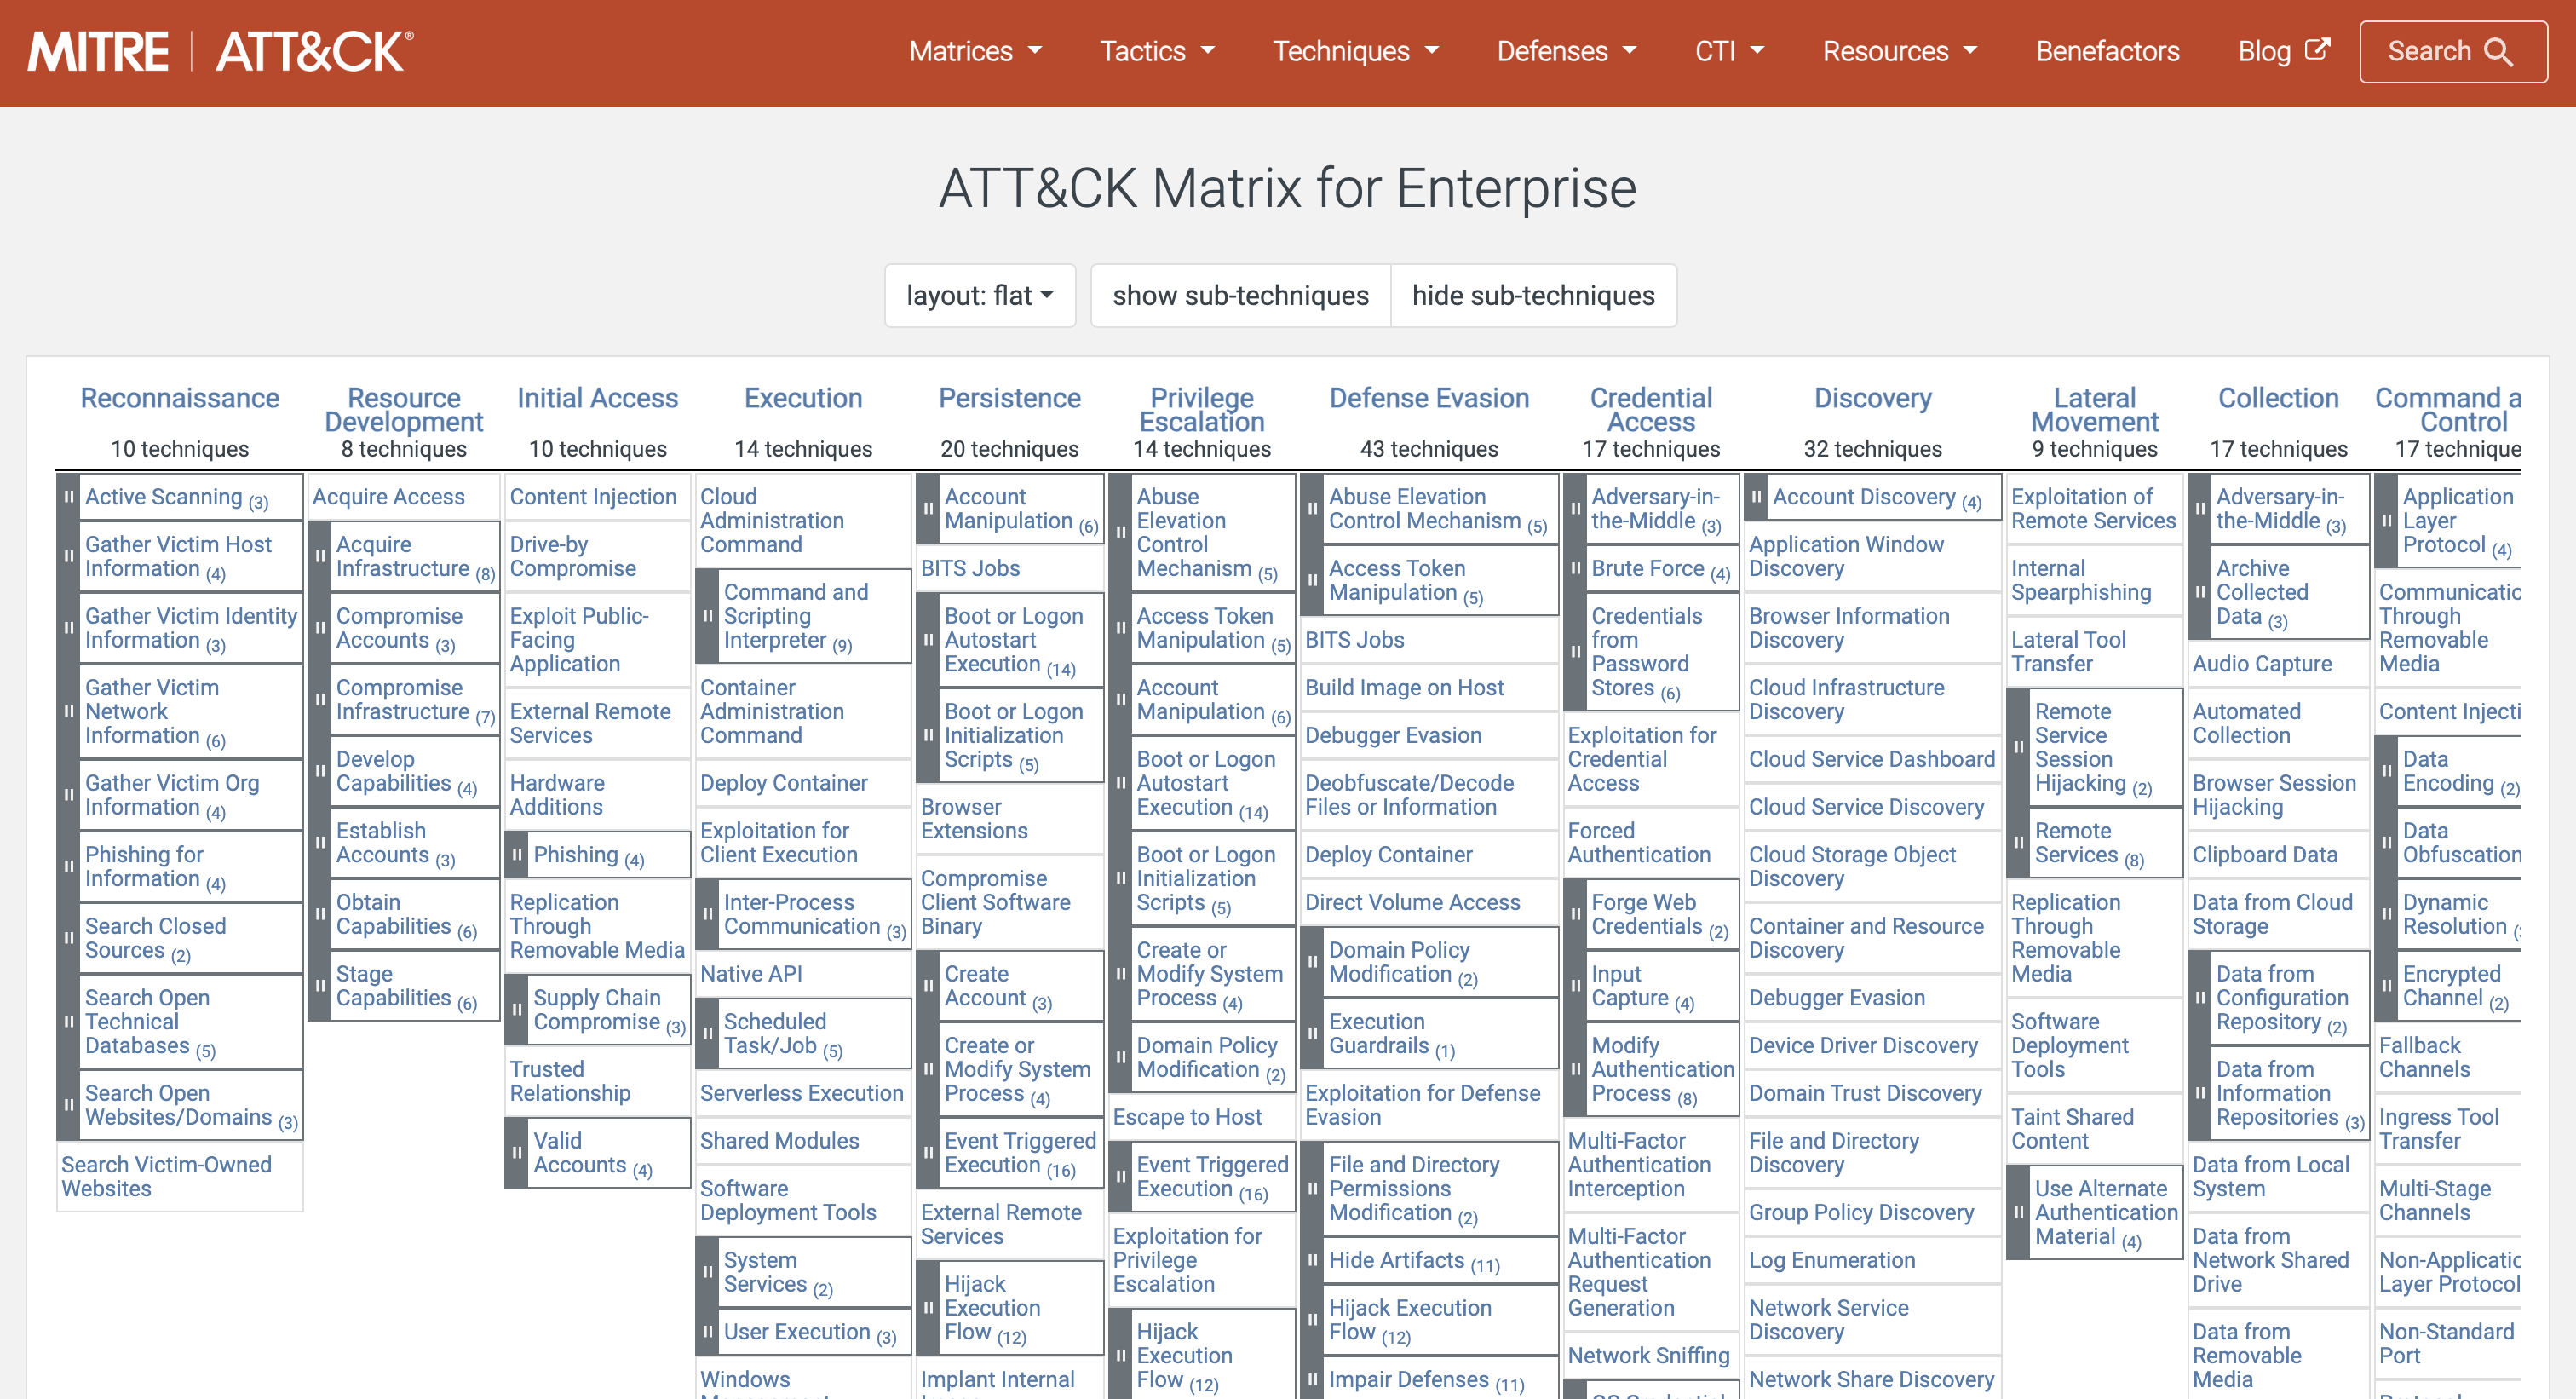Screen dimensions: 2576x1399
Task: Expand Obtain Capabilities sub-techniques handle
Action: point(320,914)
